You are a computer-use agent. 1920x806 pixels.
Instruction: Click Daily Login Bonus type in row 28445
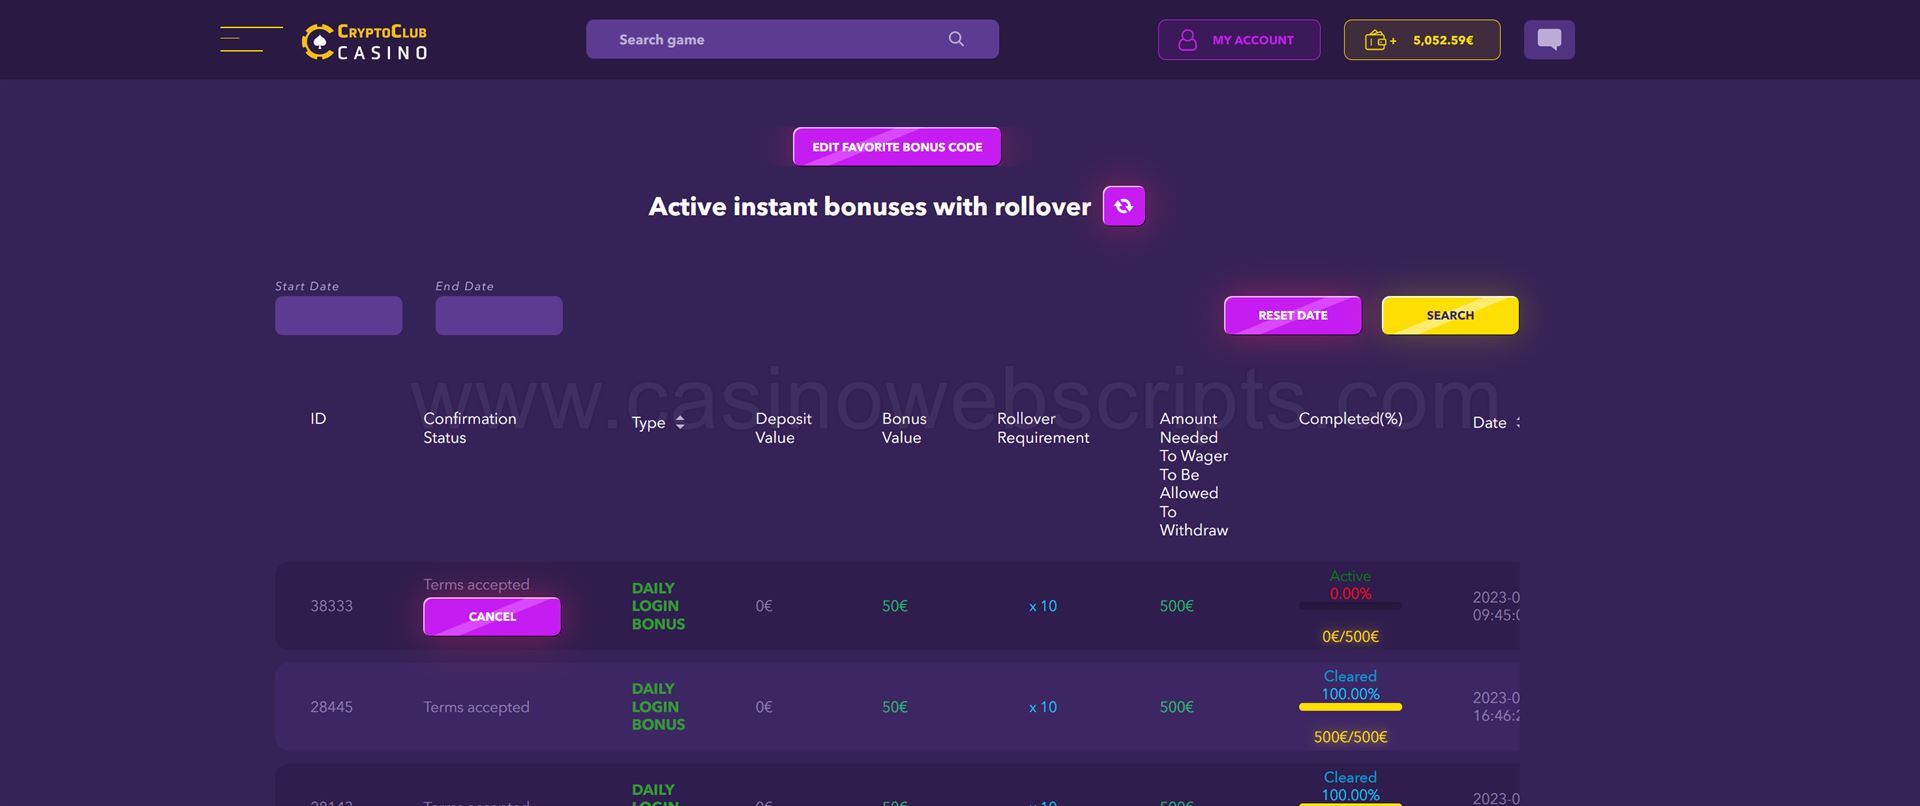pyautogui.click(x=658, y=707)
